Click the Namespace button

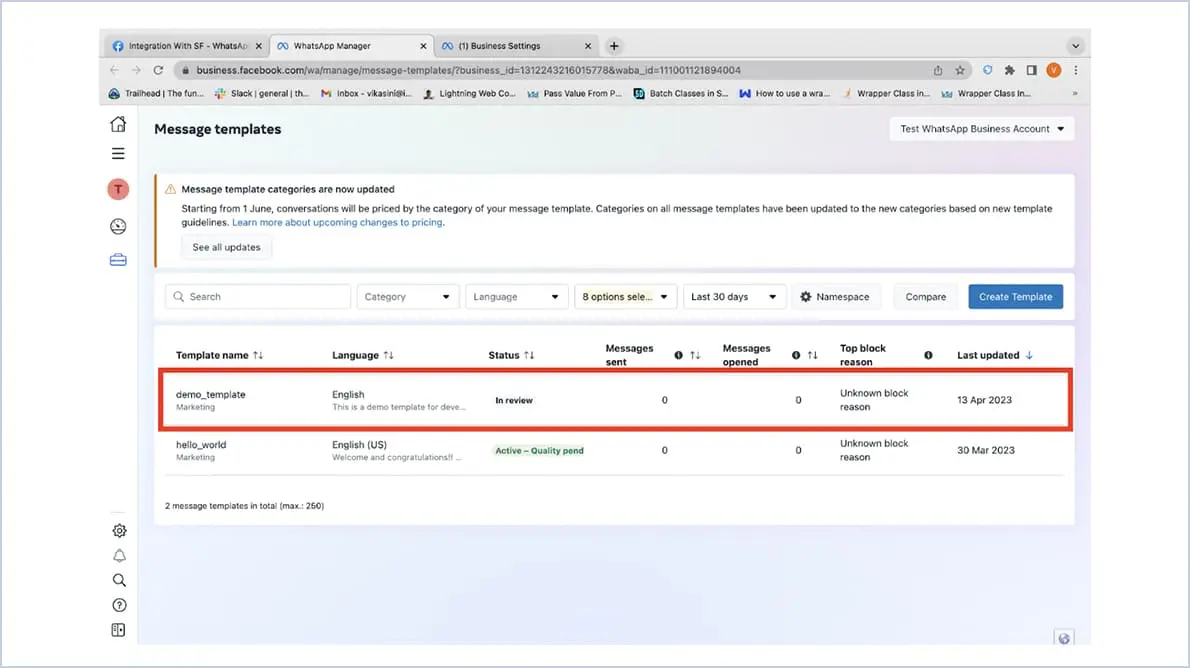(x=835, y=297)
